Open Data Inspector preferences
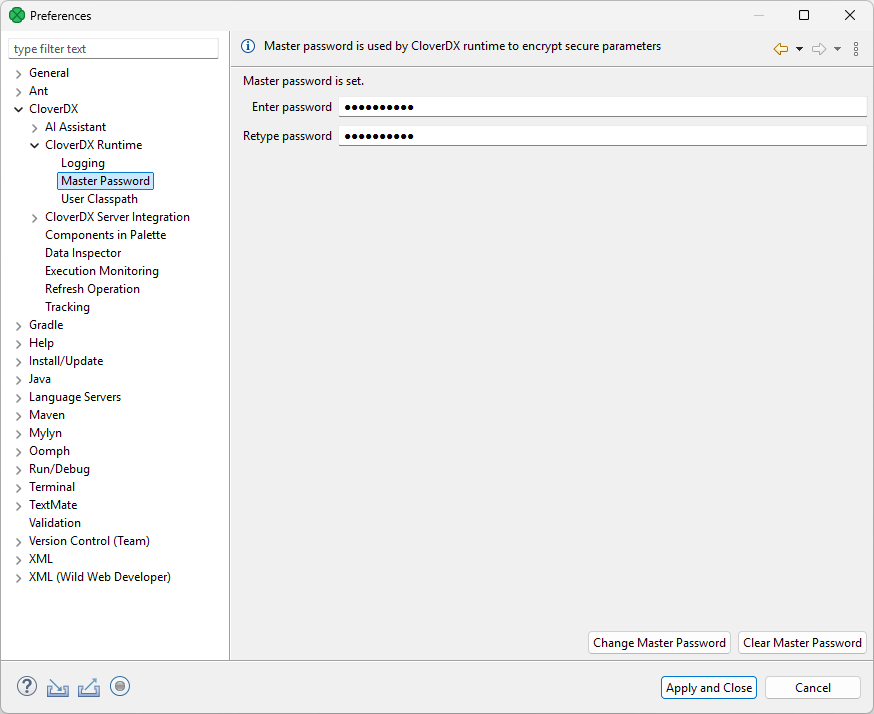 click(x=83, y=253)
